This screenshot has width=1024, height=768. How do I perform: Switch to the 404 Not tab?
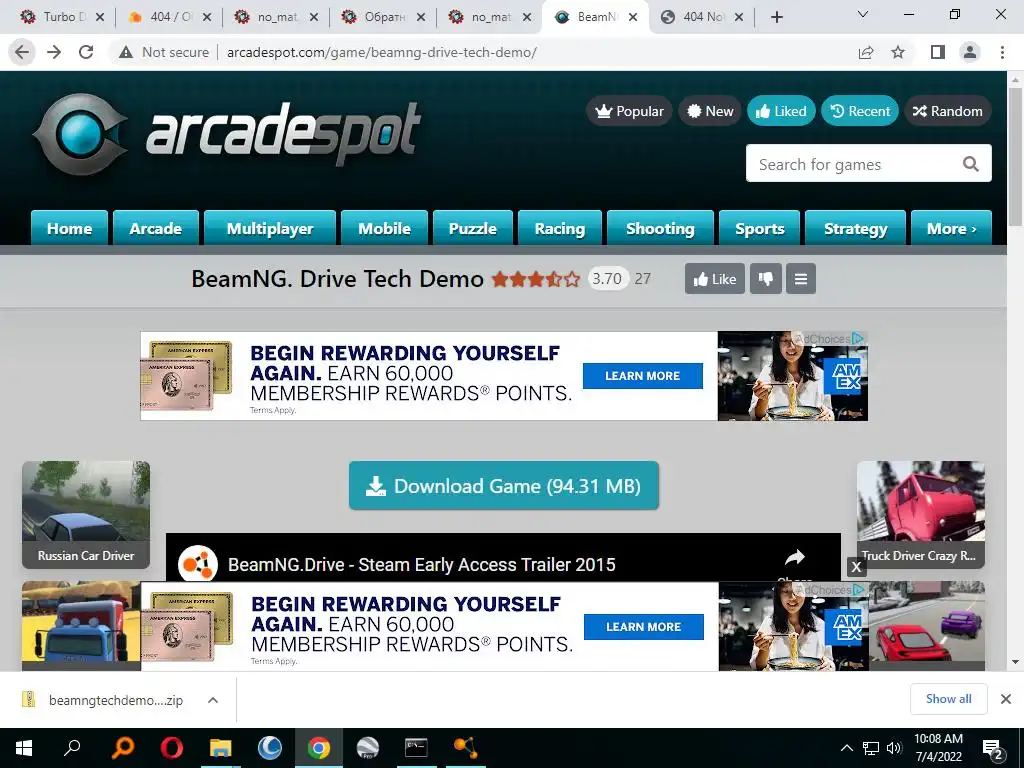coord(703,17)
